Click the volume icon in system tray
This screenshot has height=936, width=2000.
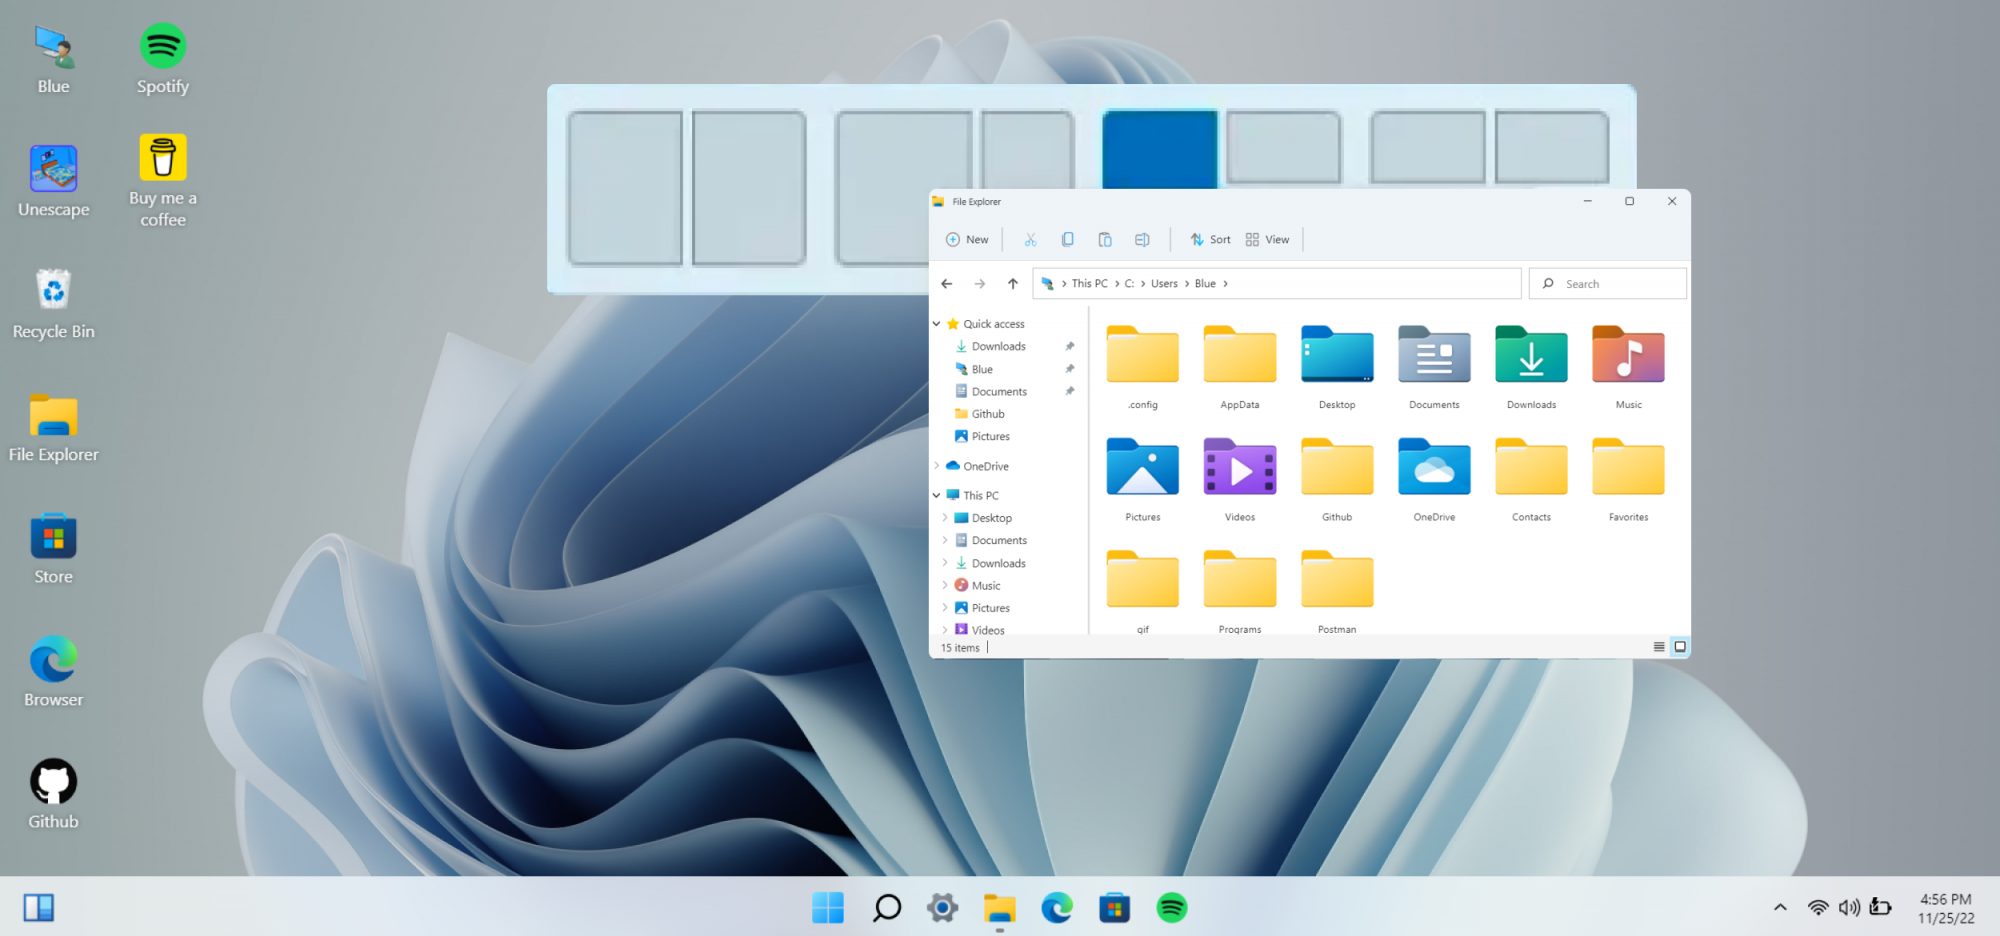(1849, 908)
